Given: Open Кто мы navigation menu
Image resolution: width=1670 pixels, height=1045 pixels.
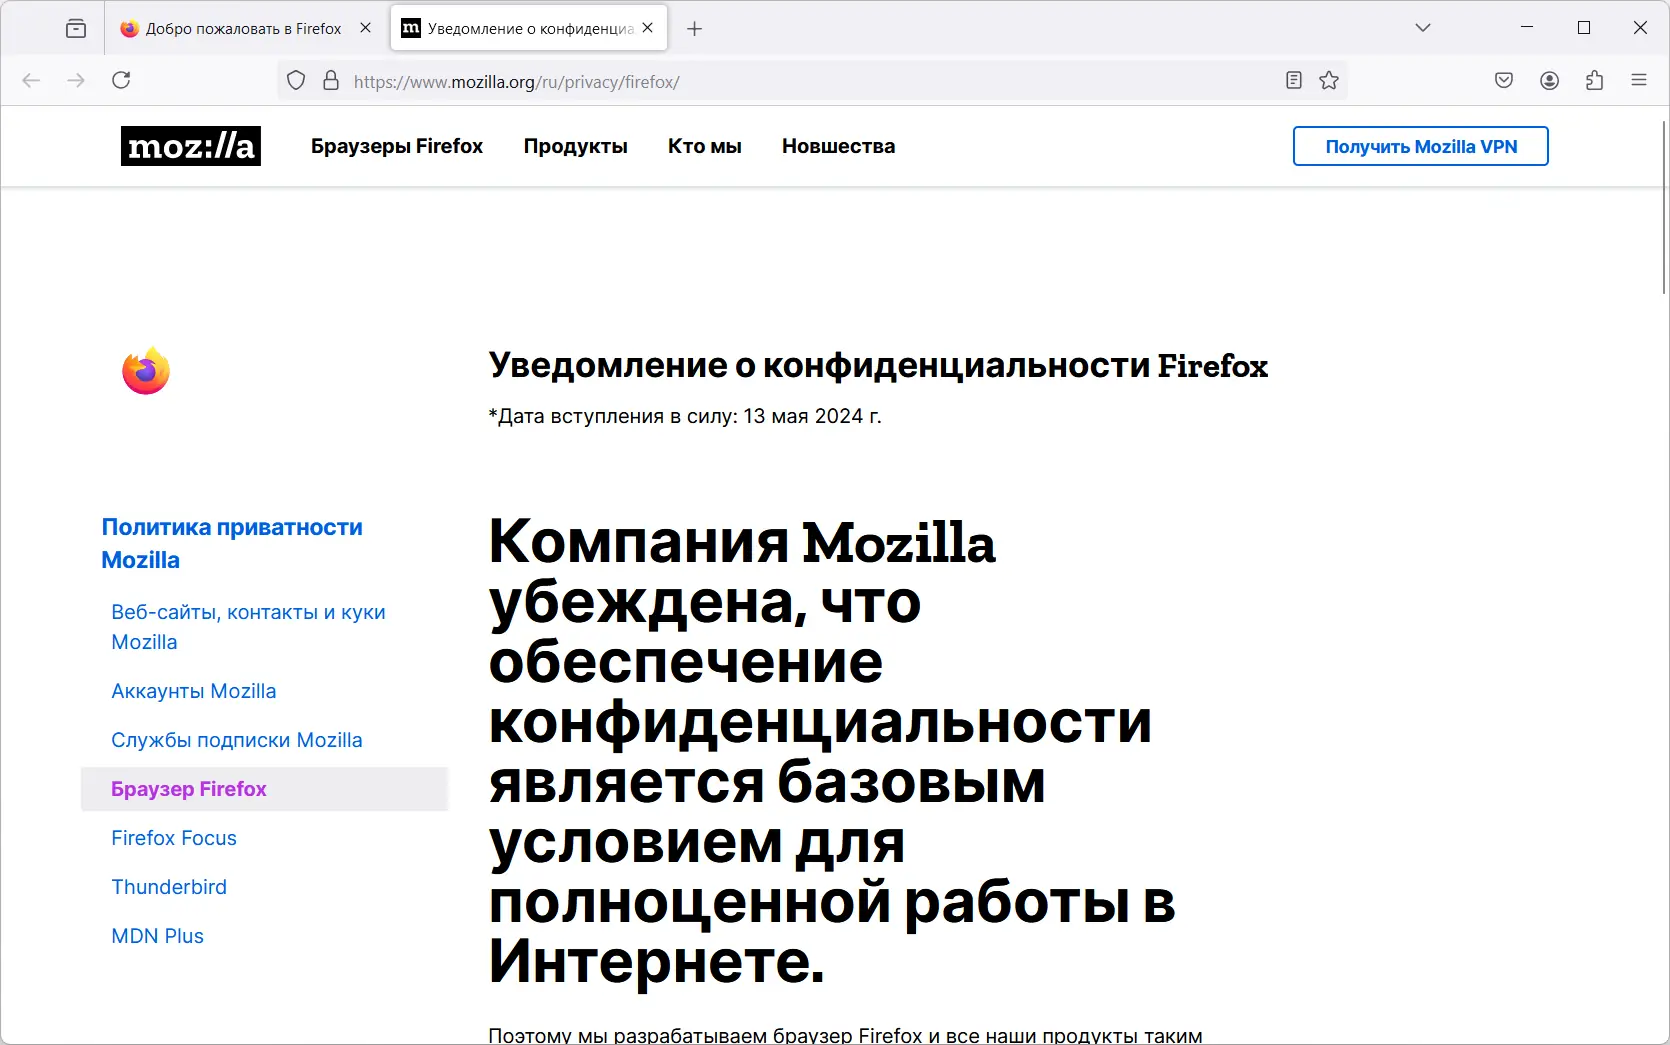Looking at the screenshot, I should pyautogui.click(x=705, y=146).
